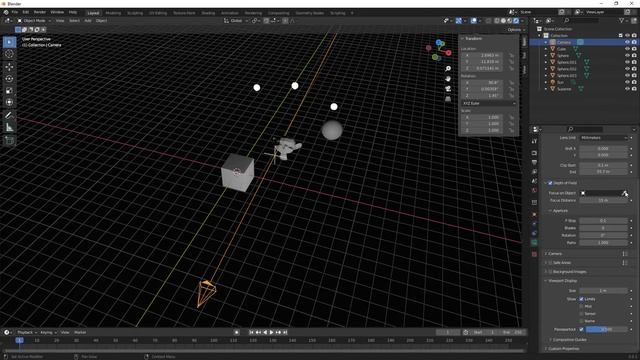
Task: Open the Object Mode dropdown
Action: tap(34, 20)
